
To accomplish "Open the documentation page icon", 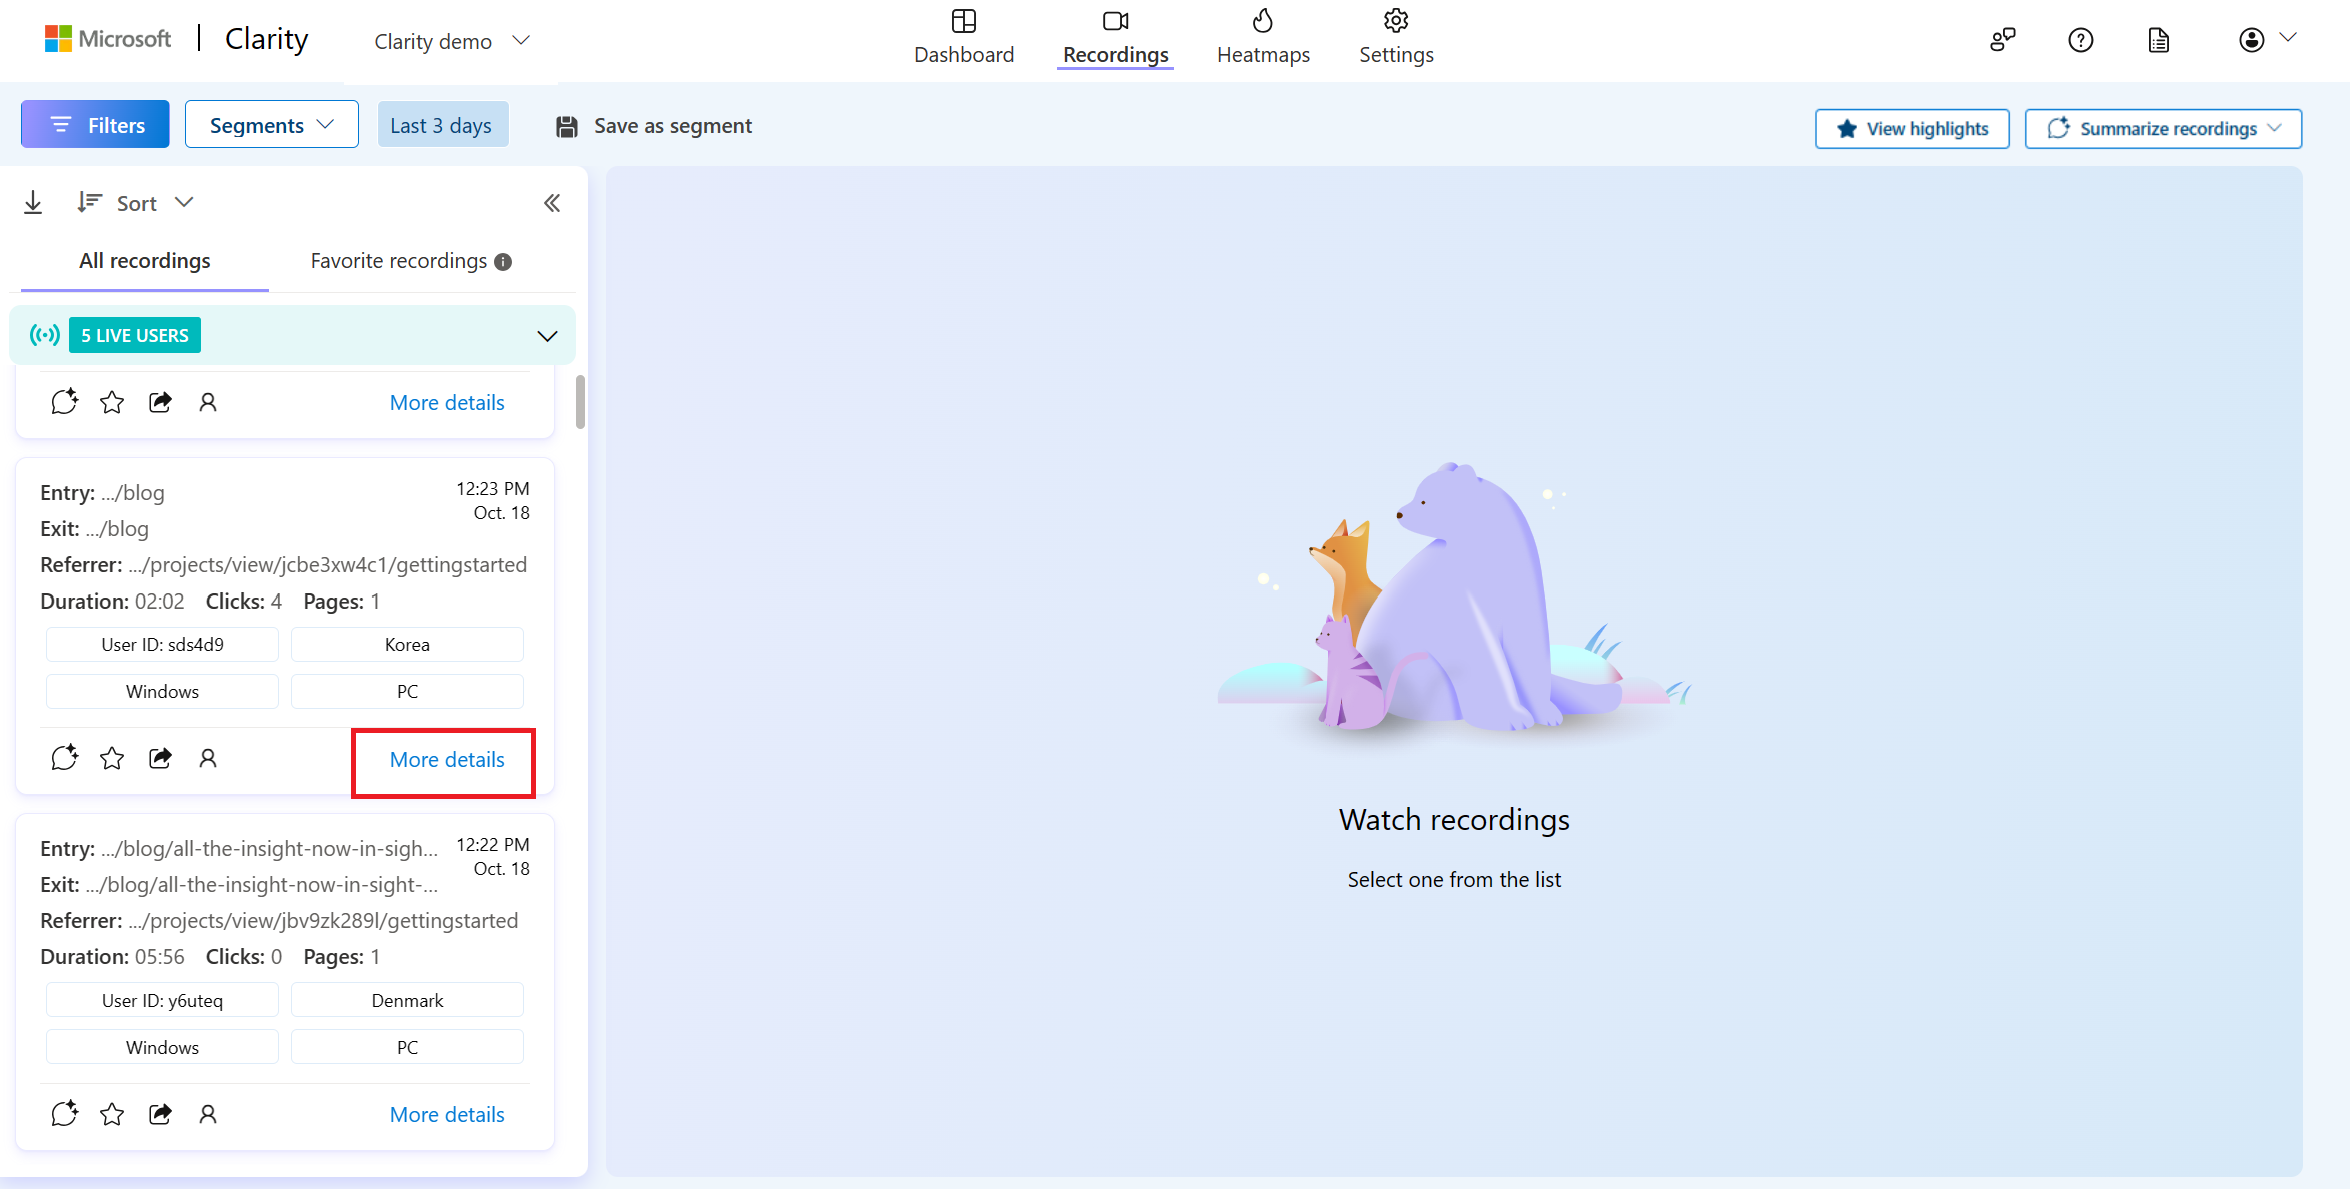I will coord(2159,40).
